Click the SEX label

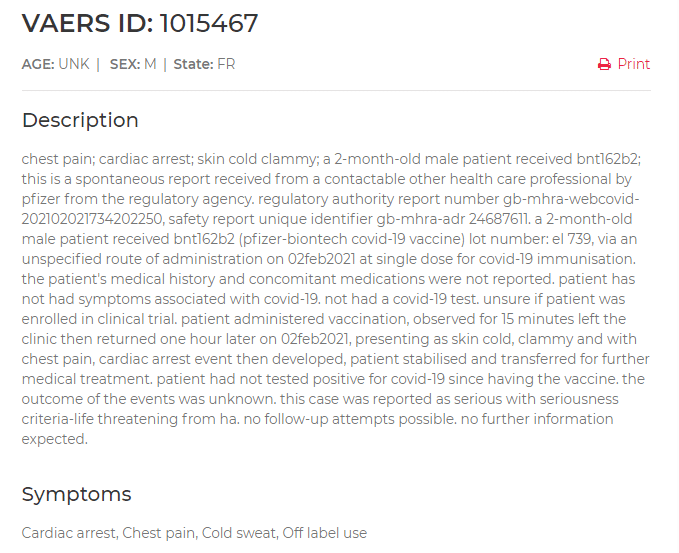click(124, 64)
